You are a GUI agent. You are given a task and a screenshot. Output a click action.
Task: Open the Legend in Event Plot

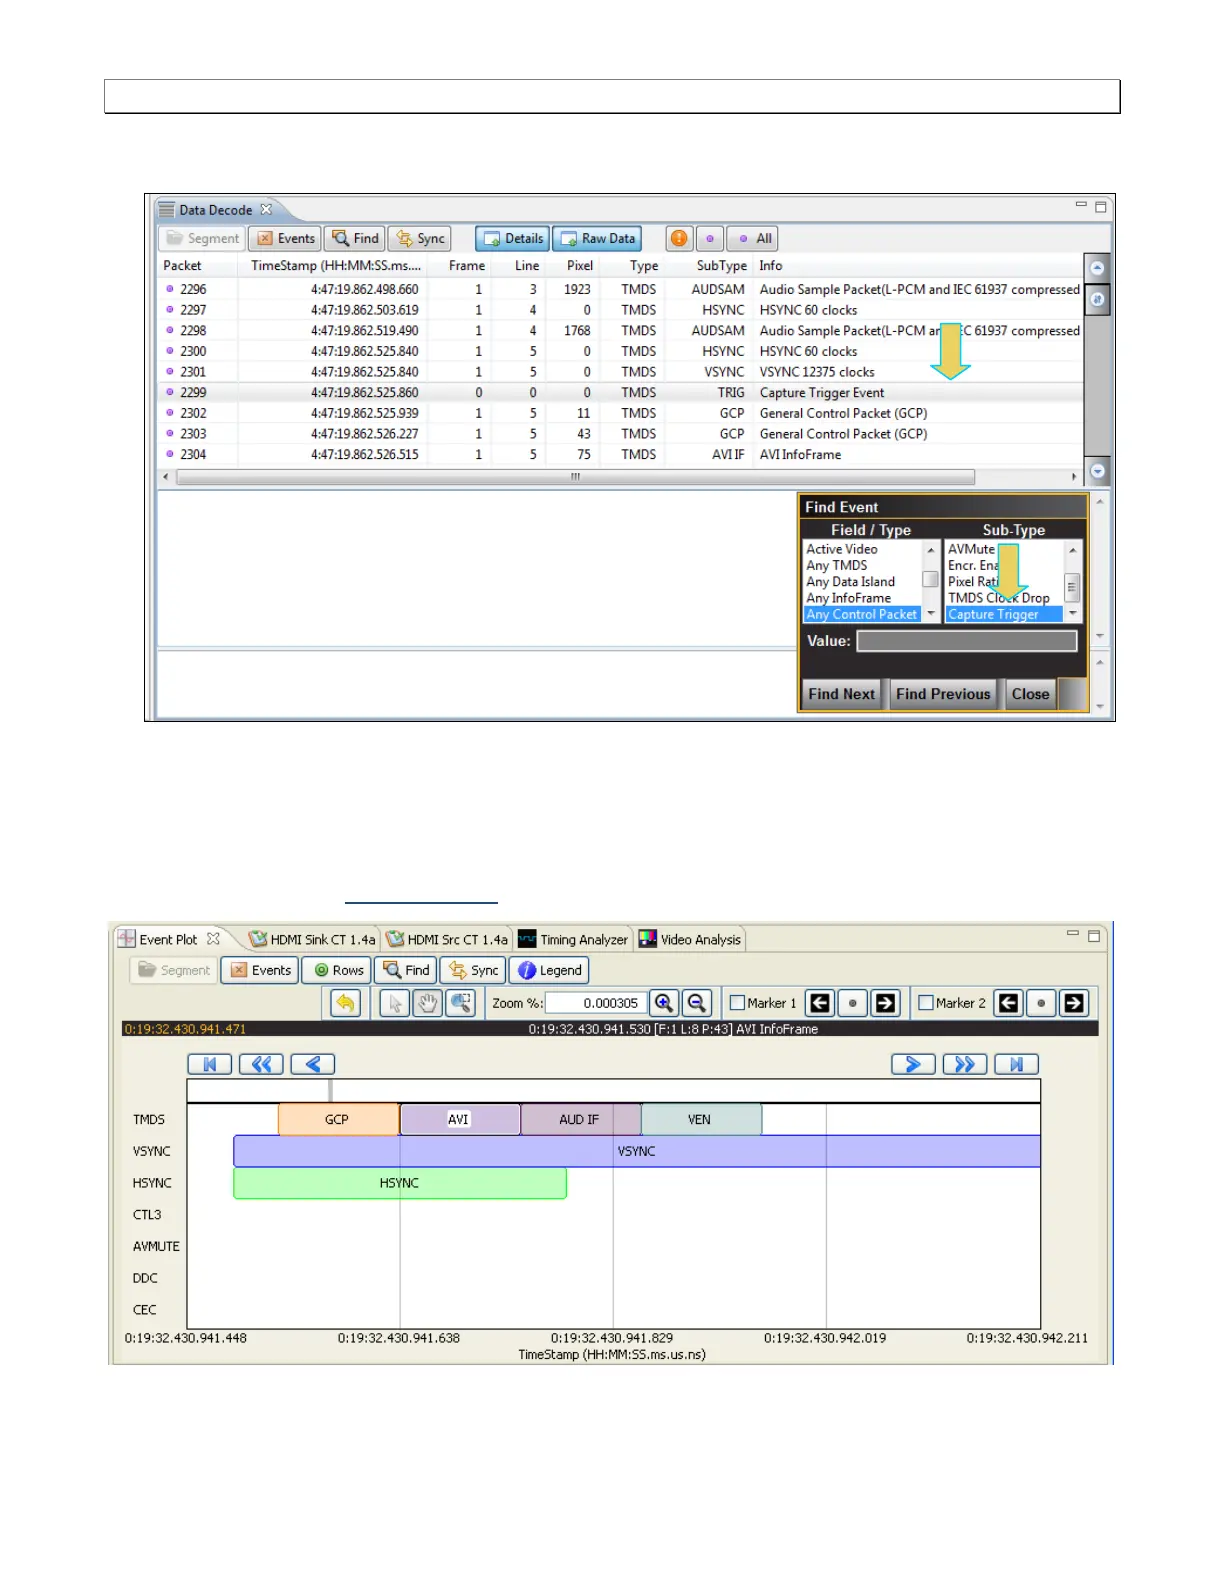(x=549, y=971)
